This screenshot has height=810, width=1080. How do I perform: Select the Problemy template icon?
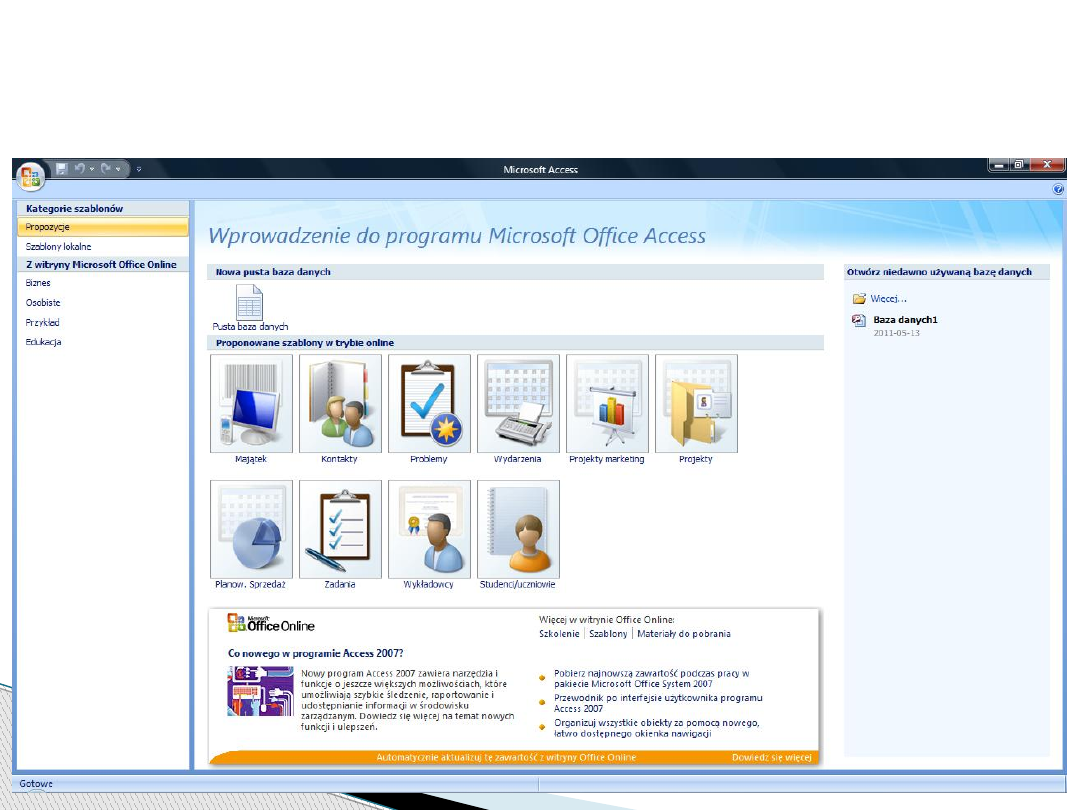tap(429, 404)
